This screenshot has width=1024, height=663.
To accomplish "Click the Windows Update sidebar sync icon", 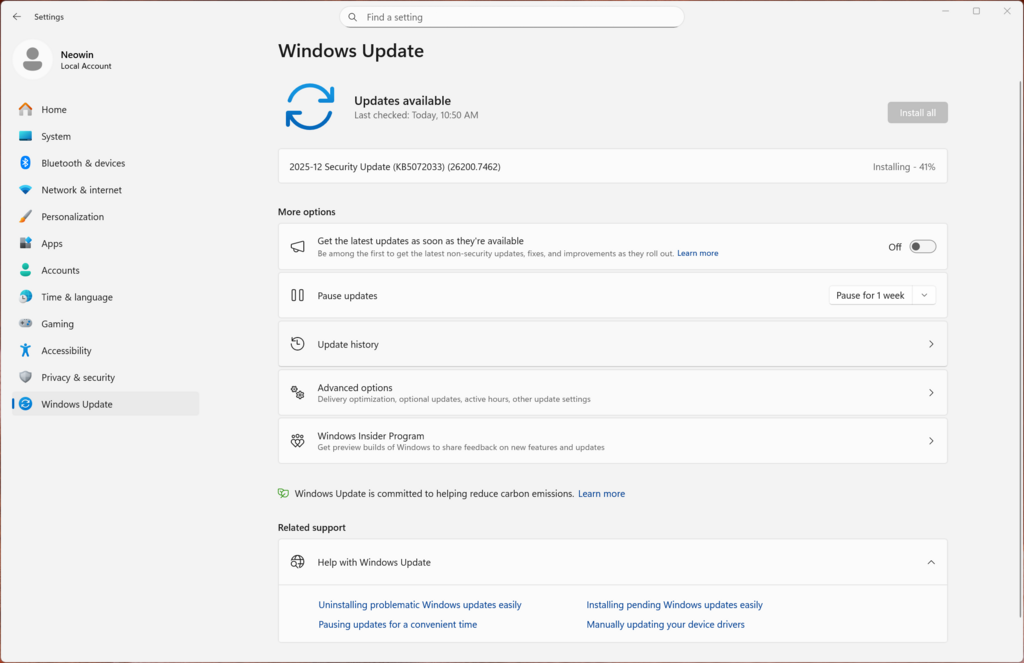I will click(x=25, y=404).
